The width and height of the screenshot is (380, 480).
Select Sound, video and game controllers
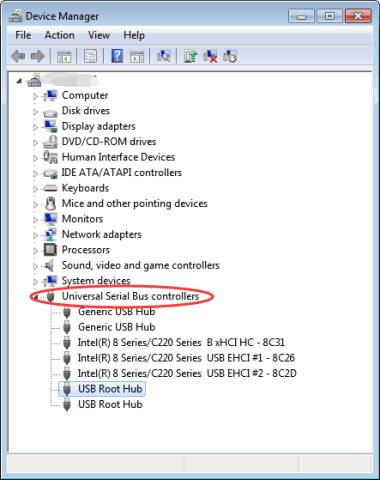[141, 265]
